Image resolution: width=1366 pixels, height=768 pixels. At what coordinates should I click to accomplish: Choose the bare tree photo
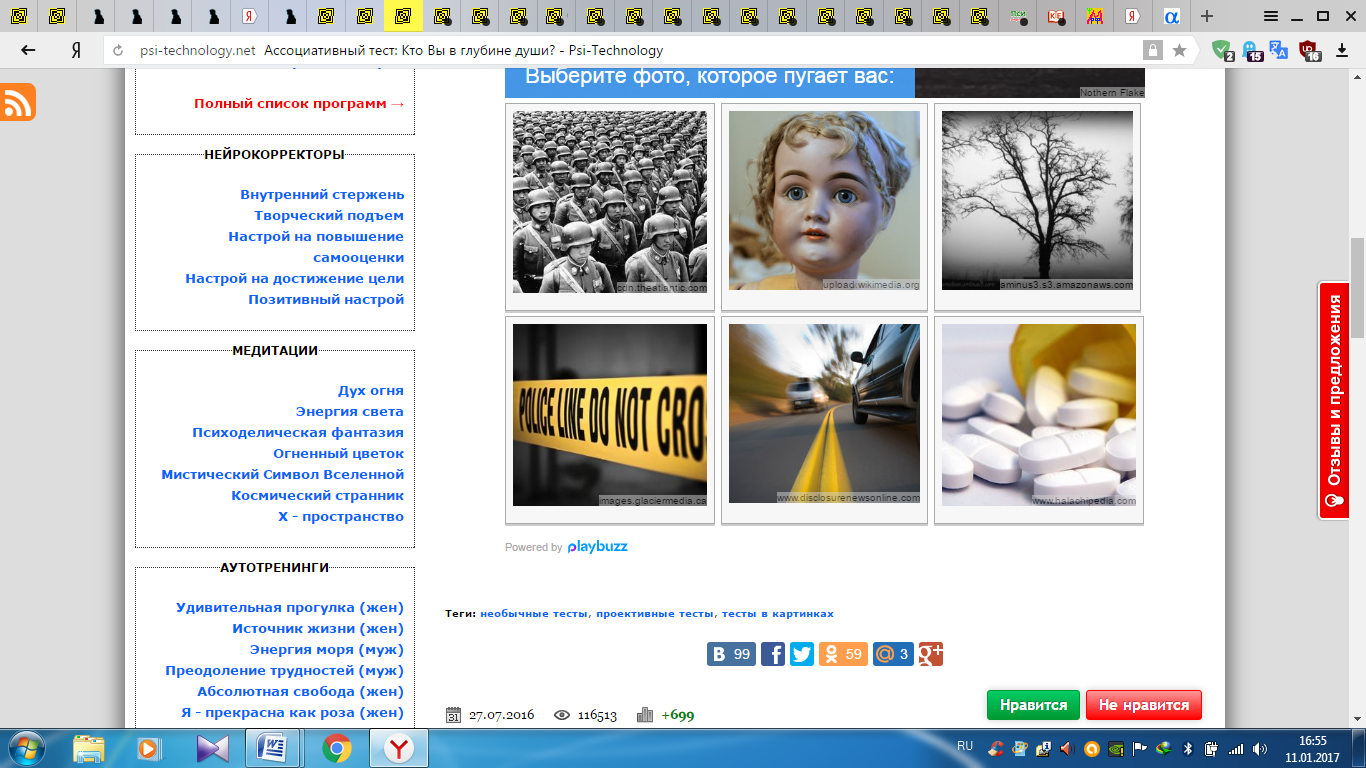pyautogui.click(x=1037, y=200)
